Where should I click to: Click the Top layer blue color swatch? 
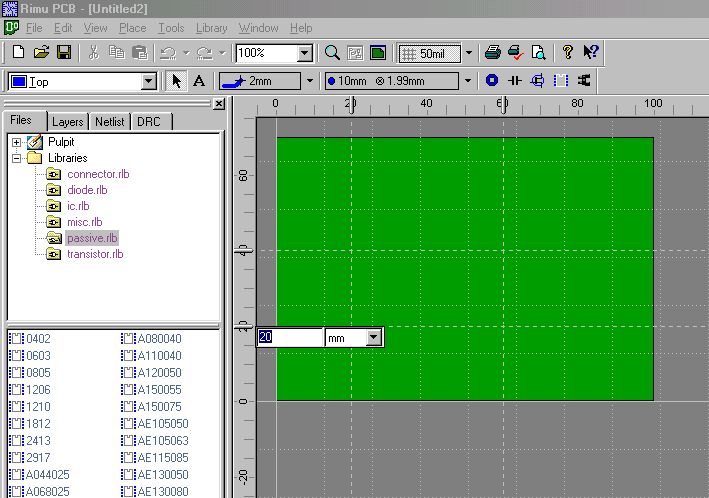click(19, 82)
